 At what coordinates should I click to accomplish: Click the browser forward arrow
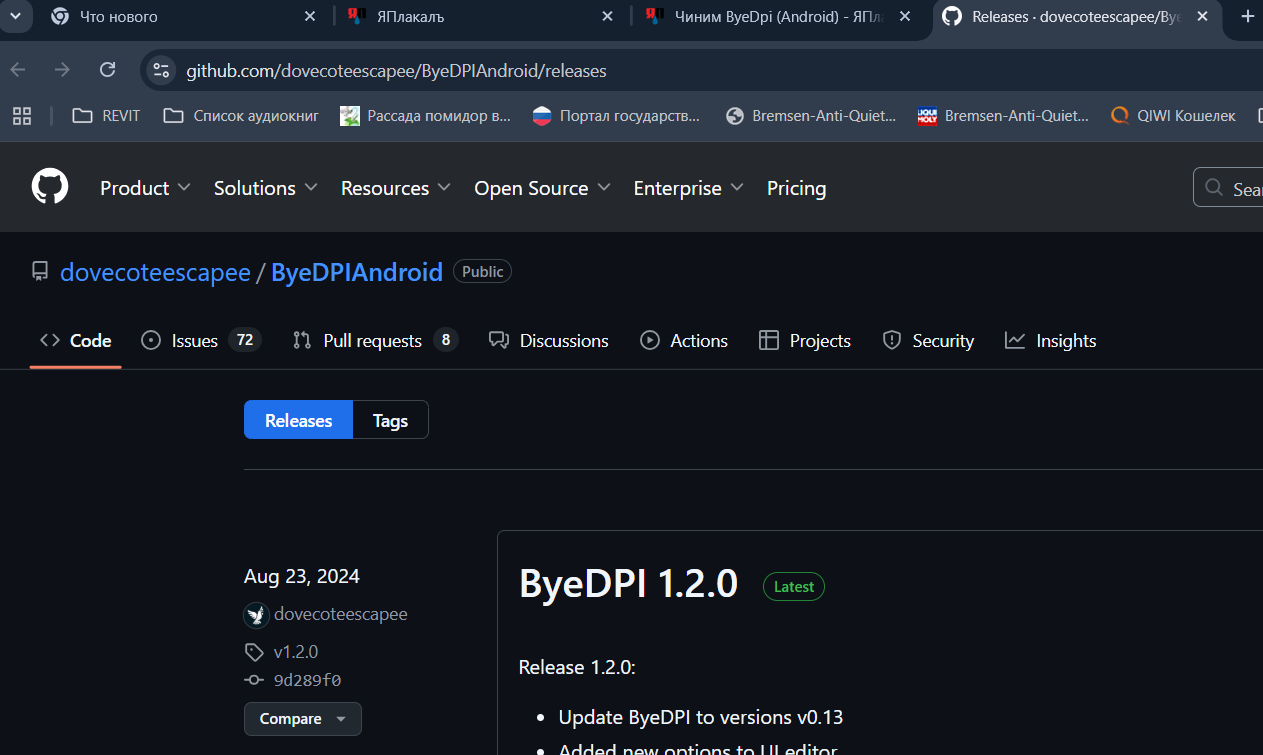[x=62, y=70]
